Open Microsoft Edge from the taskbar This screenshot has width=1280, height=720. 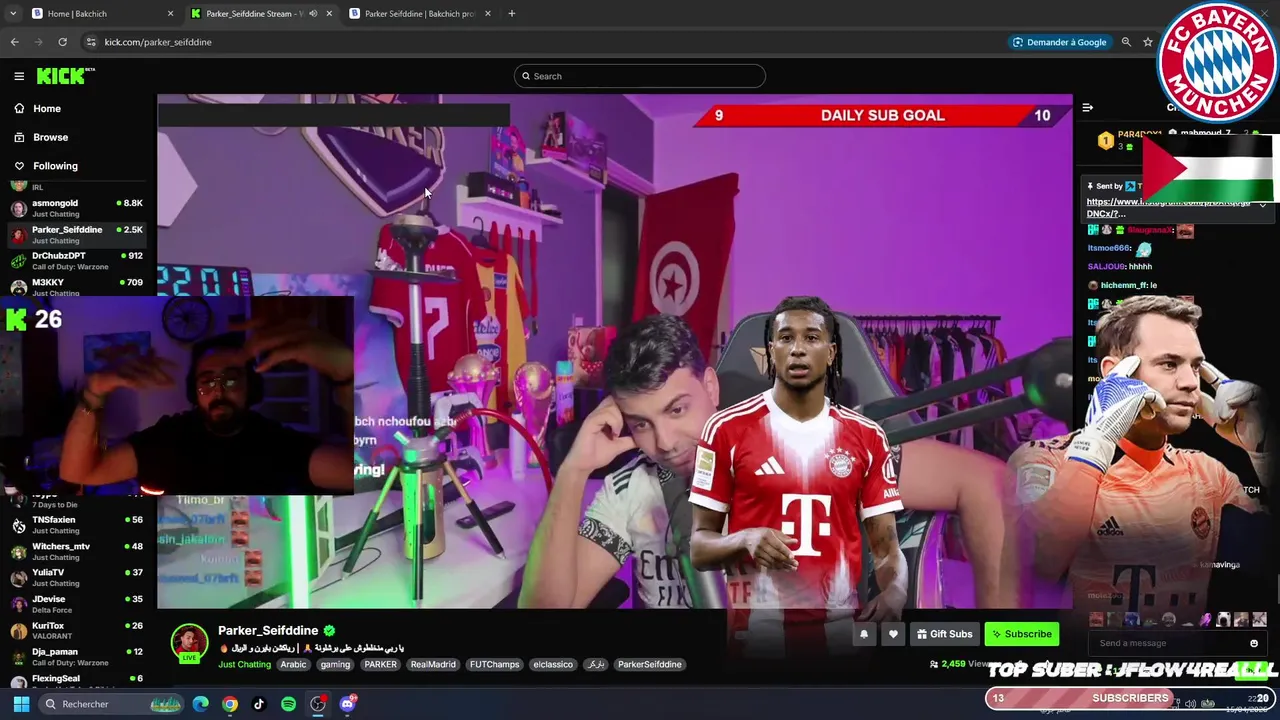pyautogui.click(x=201, y=704)
